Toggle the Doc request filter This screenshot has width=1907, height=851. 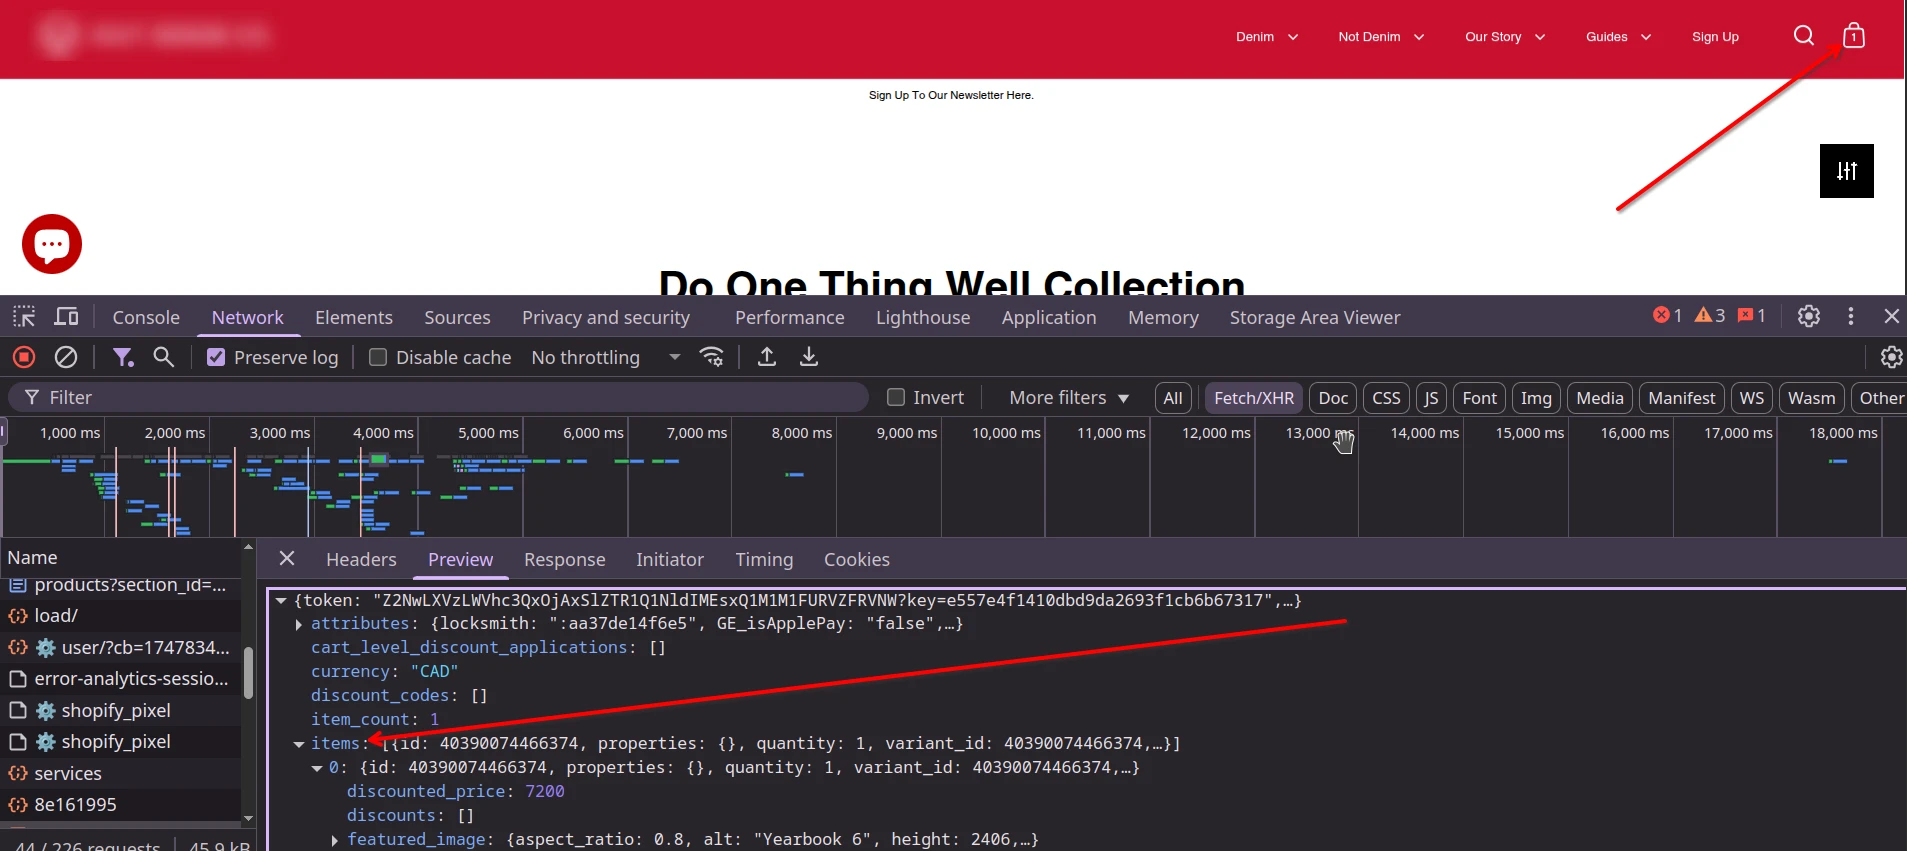point(1333,398)
